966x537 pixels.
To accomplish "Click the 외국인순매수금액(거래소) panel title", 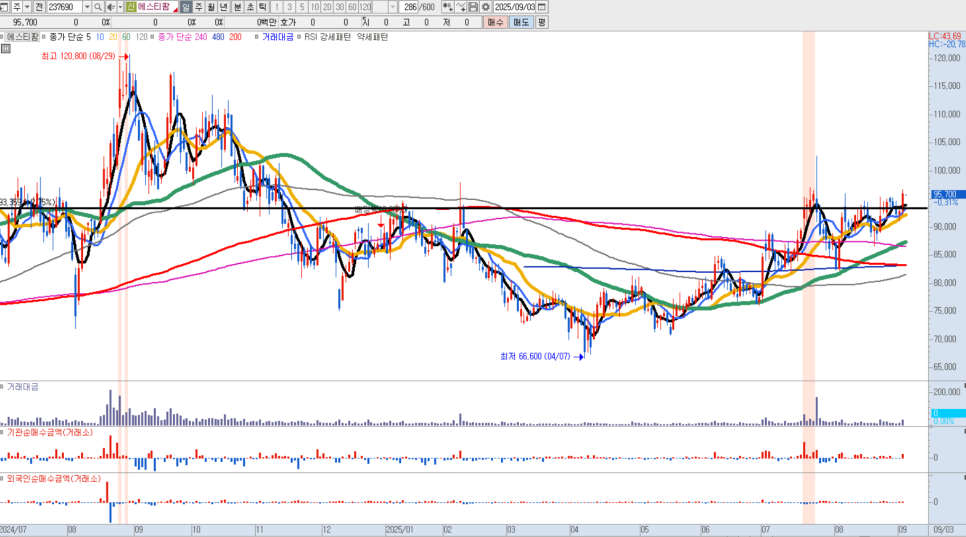I will pos(54,479).
